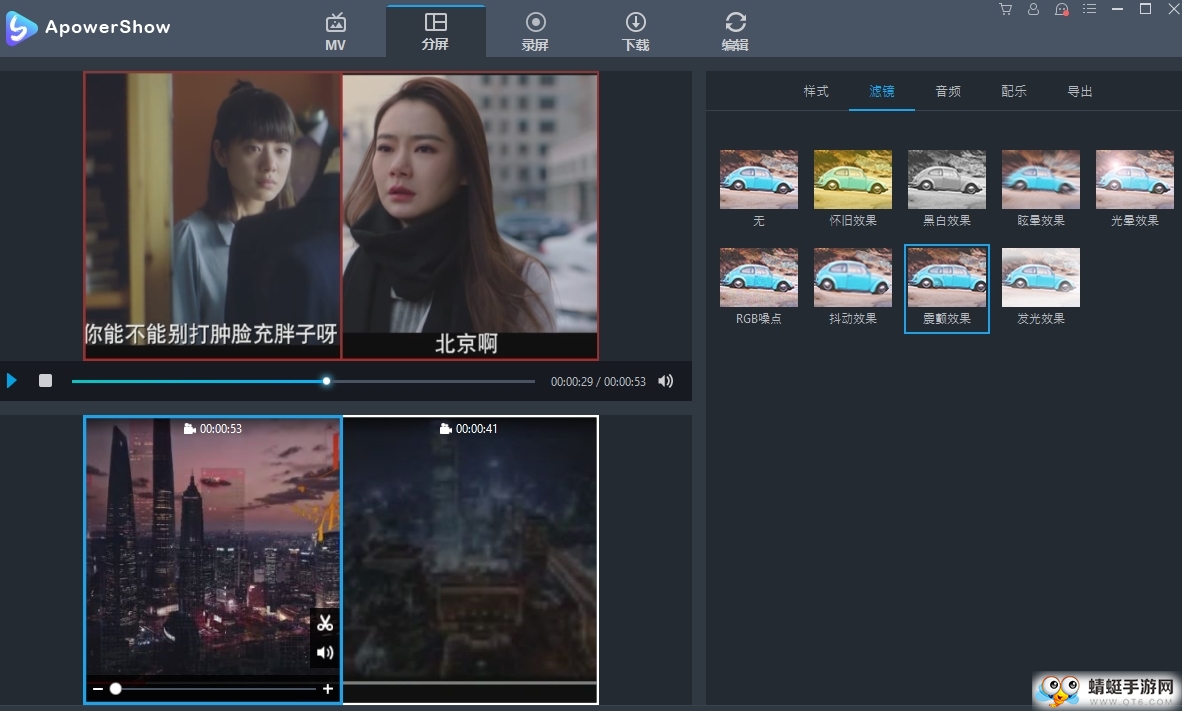Apply the 发光效果 glow filter
The width and height of the screenshot is (1182, 711).
(1041, 277)
